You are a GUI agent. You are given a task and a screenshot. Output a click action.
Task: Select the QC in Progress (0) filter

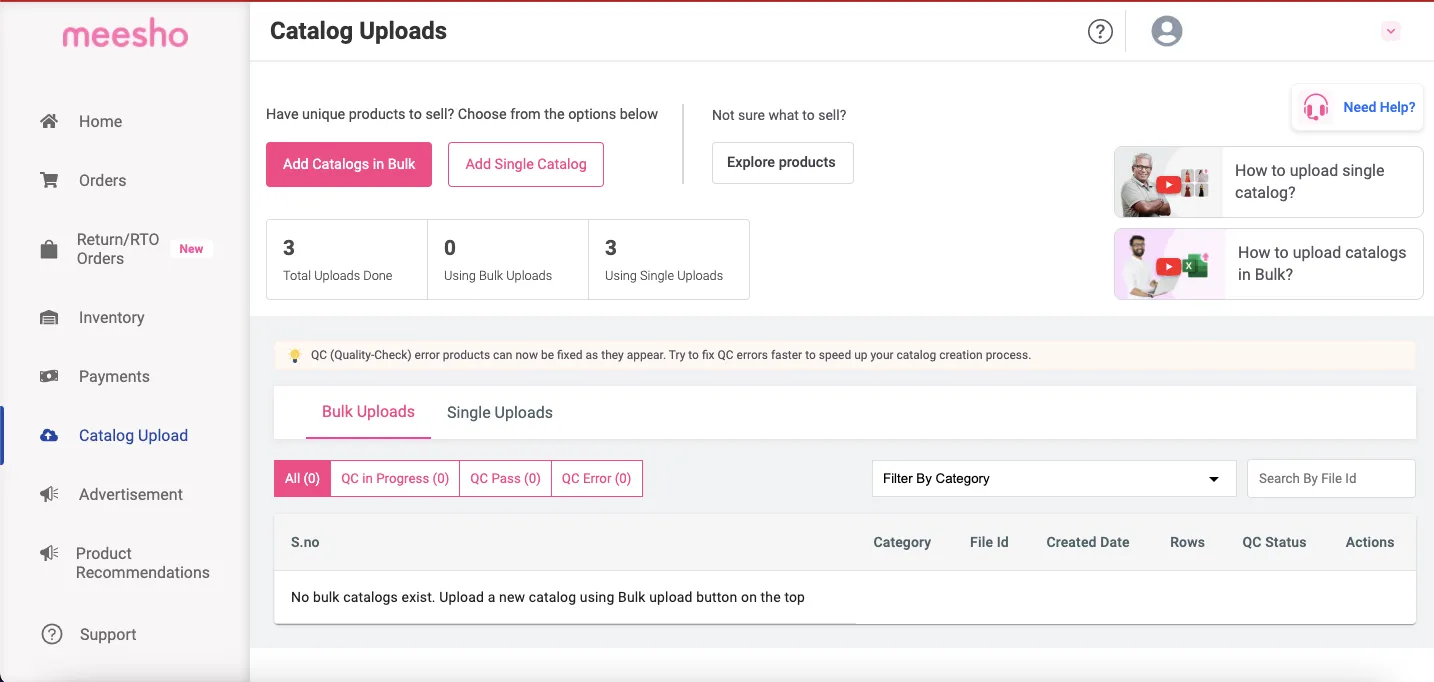(x=395, y=478)
